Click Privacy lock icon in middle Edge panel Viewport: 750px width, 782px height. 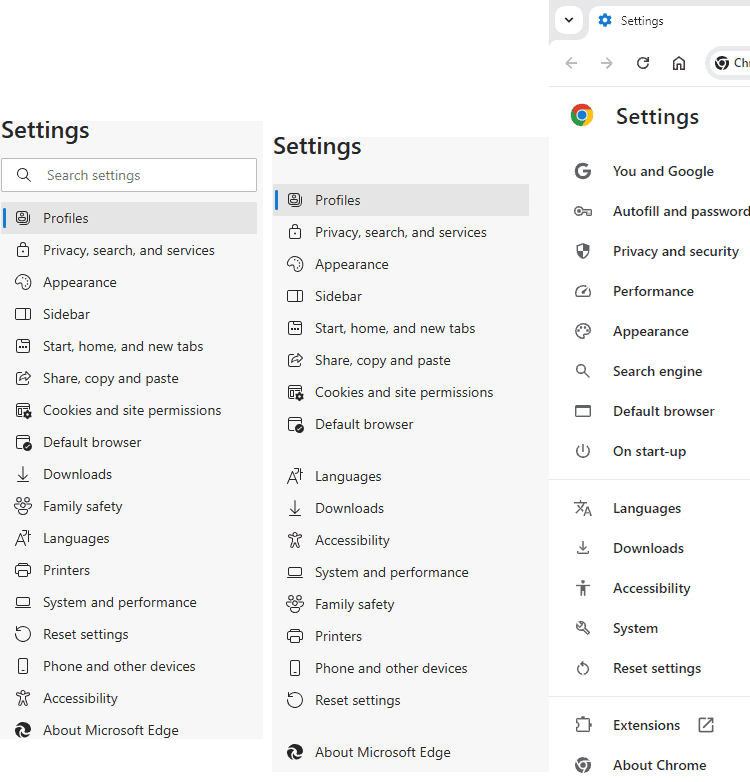295,232
